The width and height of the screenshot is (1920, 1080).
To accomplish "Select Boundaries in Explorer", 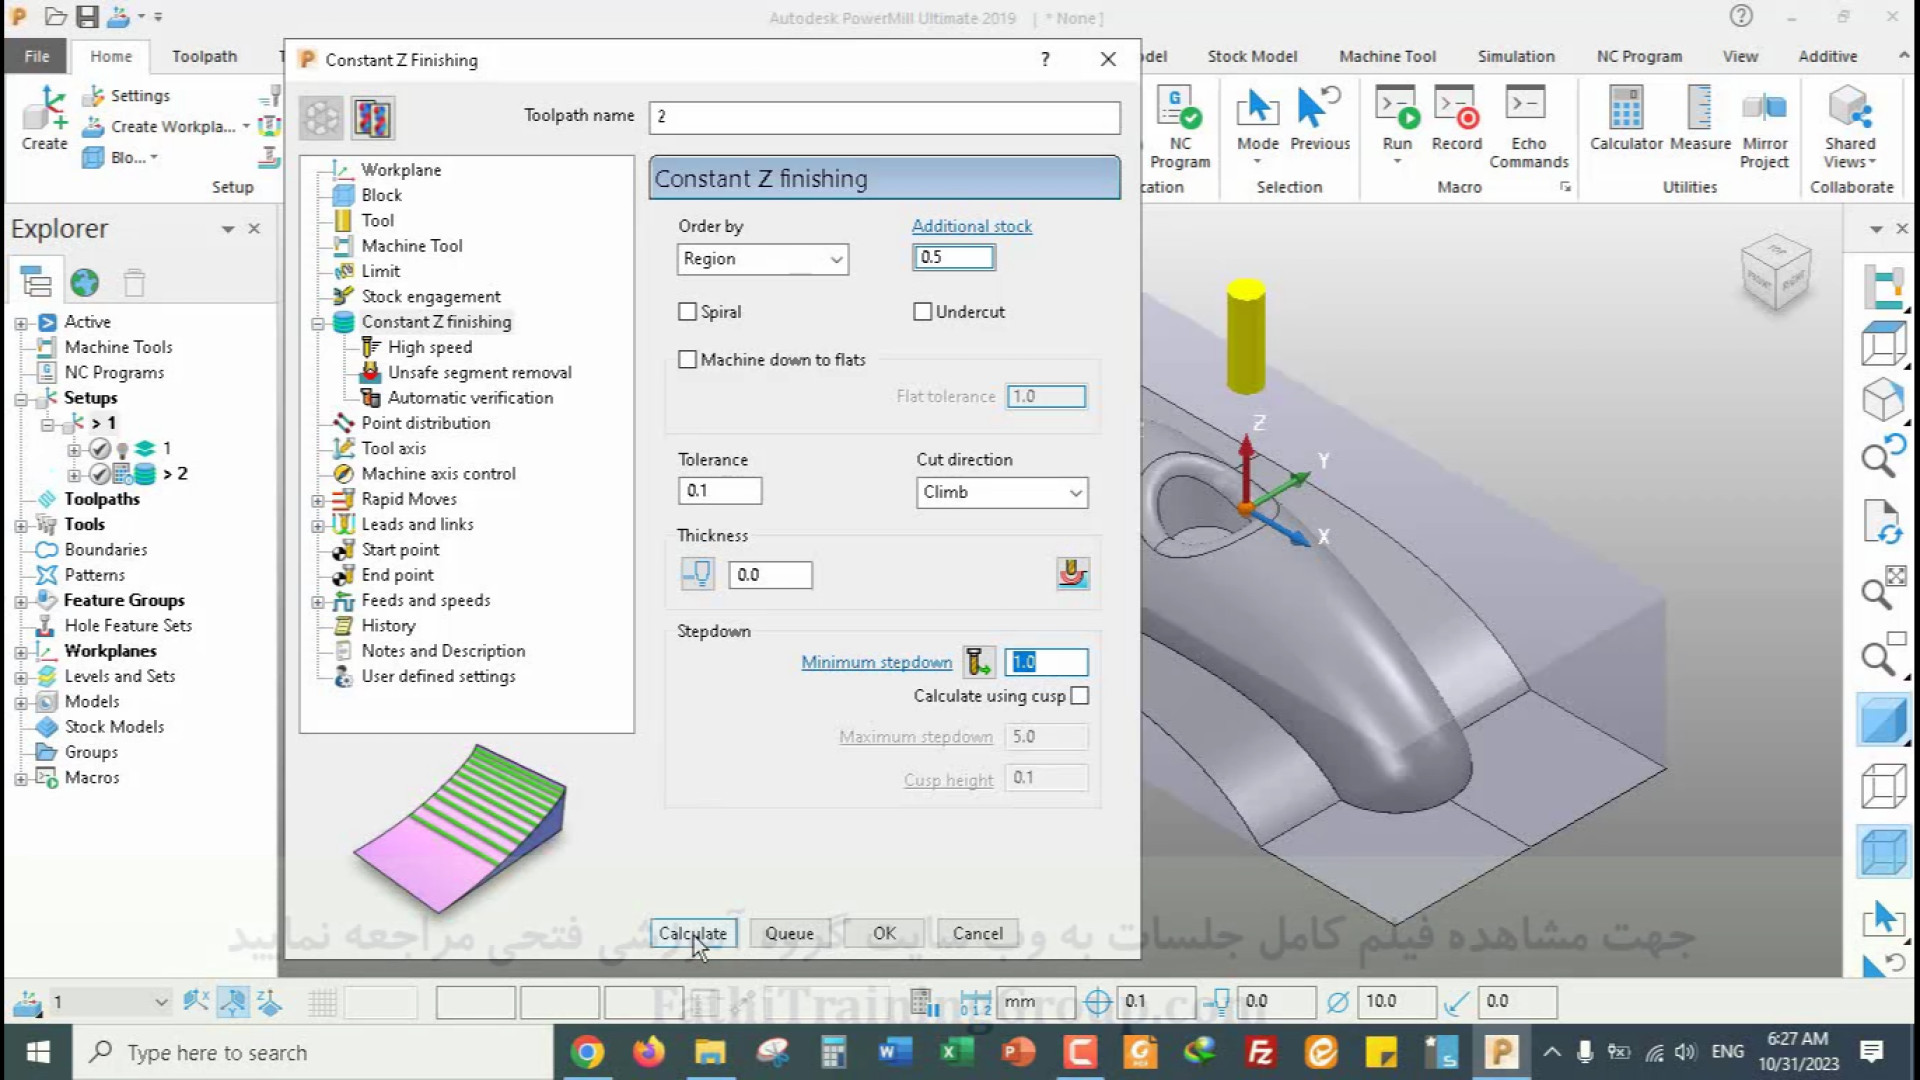I will tap(105, 550).
